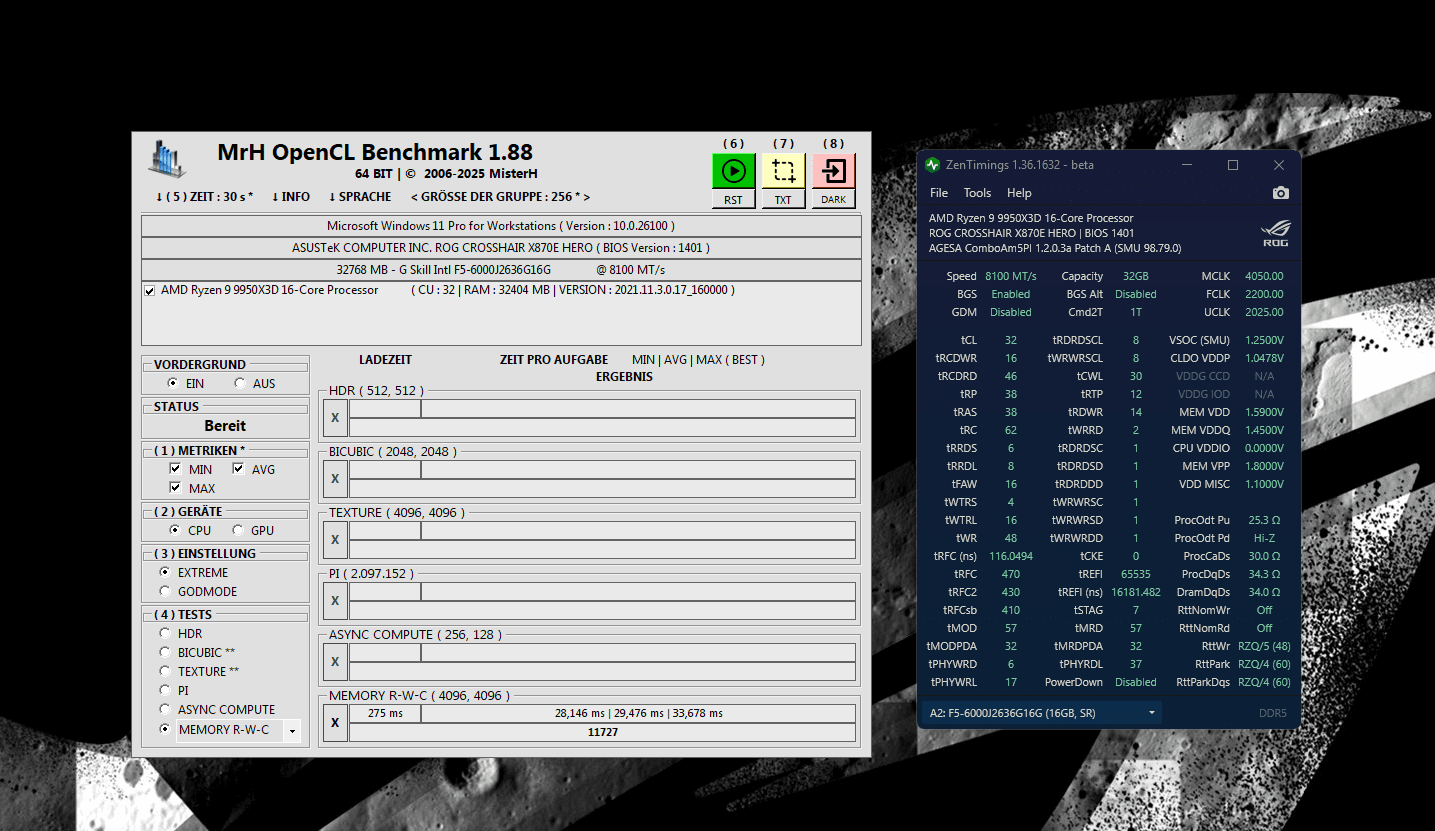Click the MCLK 4050.00 value

(x=1264, y=276)
